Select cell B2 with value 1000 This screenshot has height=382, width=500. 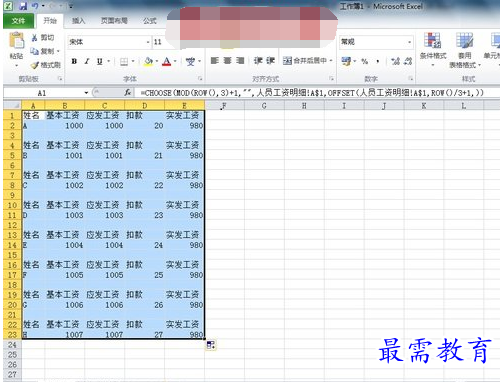coord(65,126)
